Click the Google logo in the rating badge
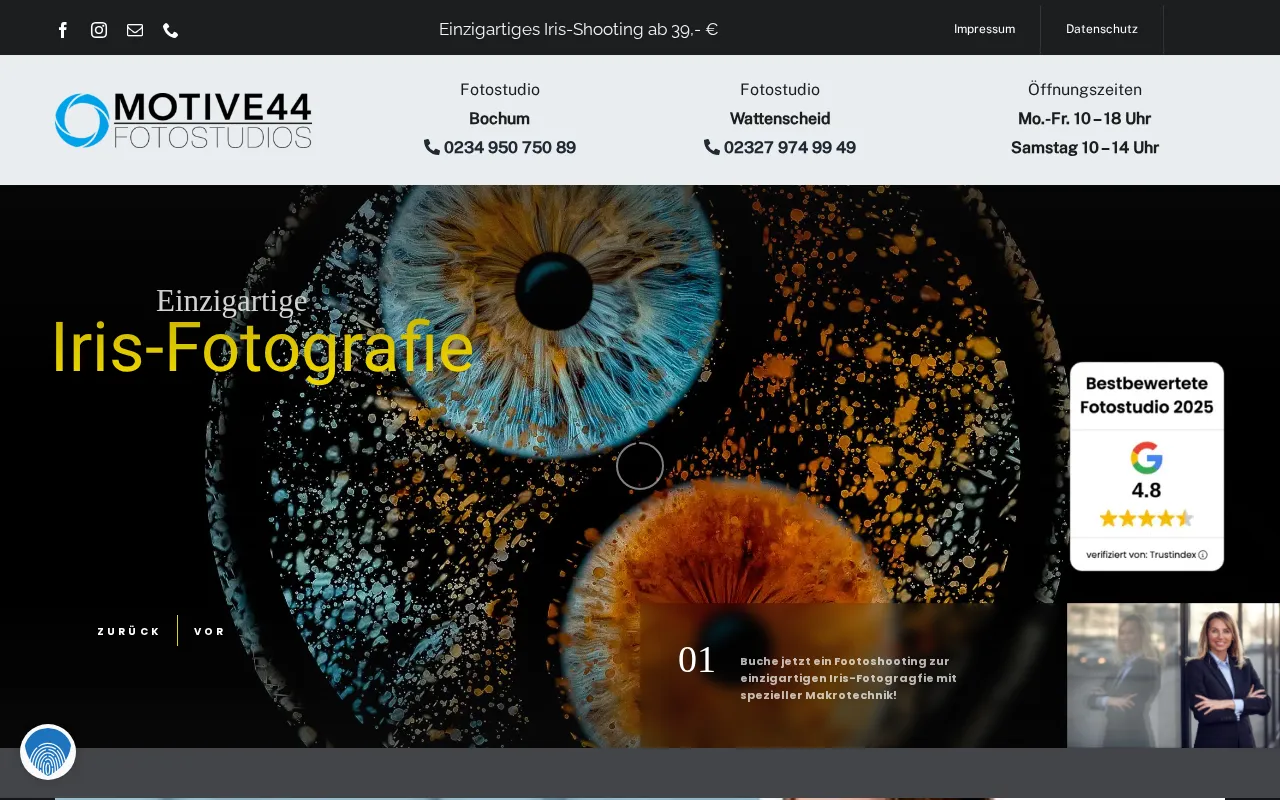This screenshot has width=1280, height=800. pos(1147,458)
